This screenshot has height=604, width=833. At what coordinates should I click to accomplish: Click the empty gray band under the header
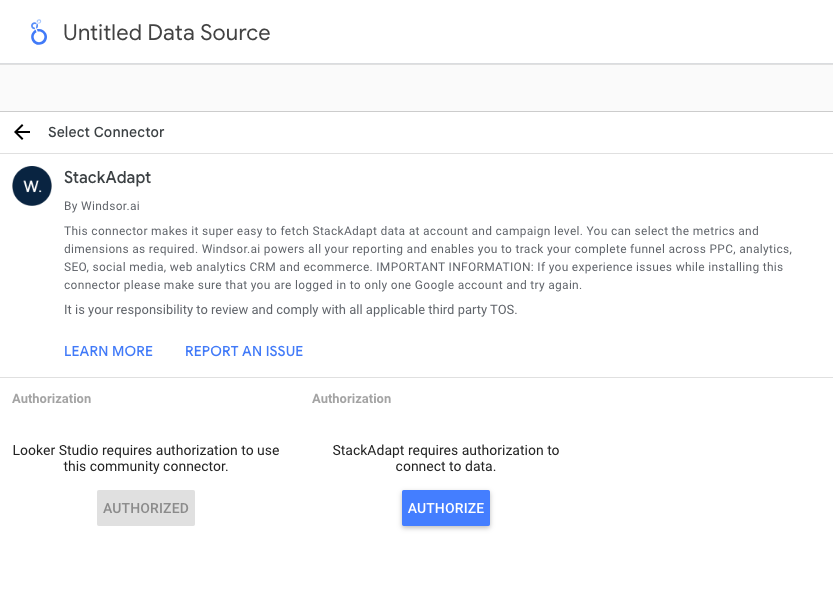click(416, 88)
